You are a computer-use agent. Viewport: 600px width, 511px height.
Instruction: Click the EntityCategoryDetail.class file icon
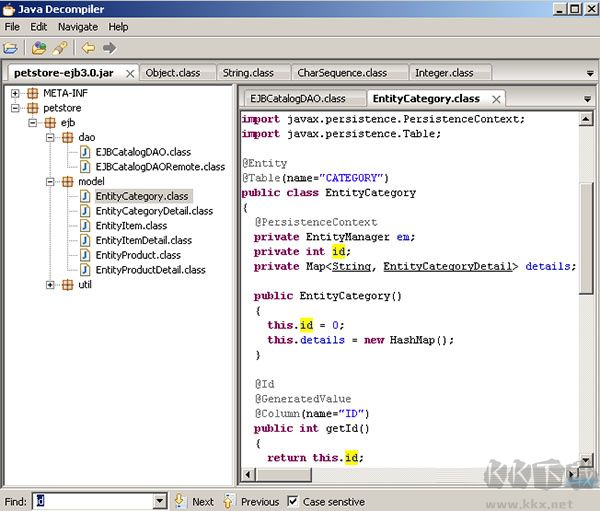click(85, 211)
